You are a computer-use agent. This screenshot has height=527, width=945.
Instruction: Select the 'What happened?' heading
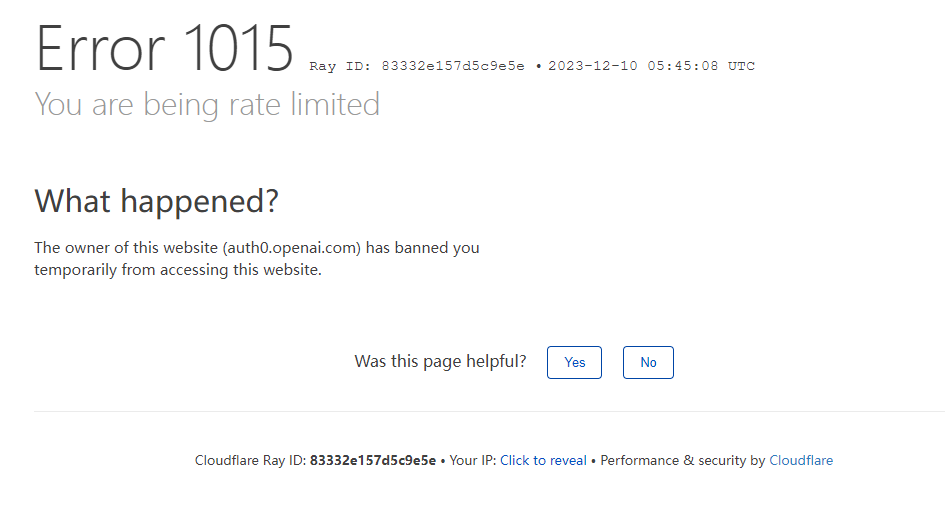click(x=157, y=201)
